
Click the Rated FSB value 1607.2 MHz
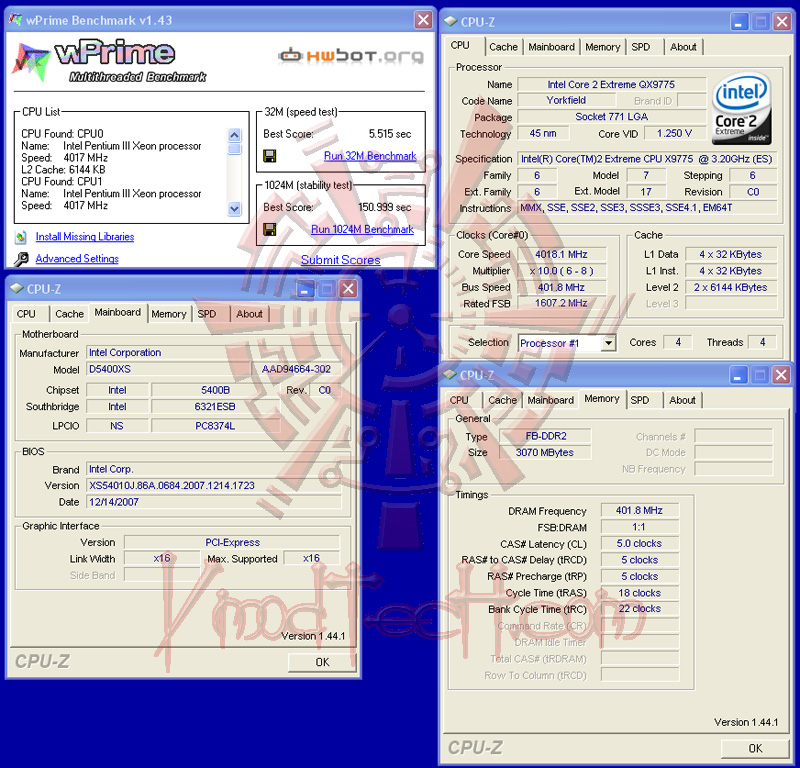pos(561,303)
